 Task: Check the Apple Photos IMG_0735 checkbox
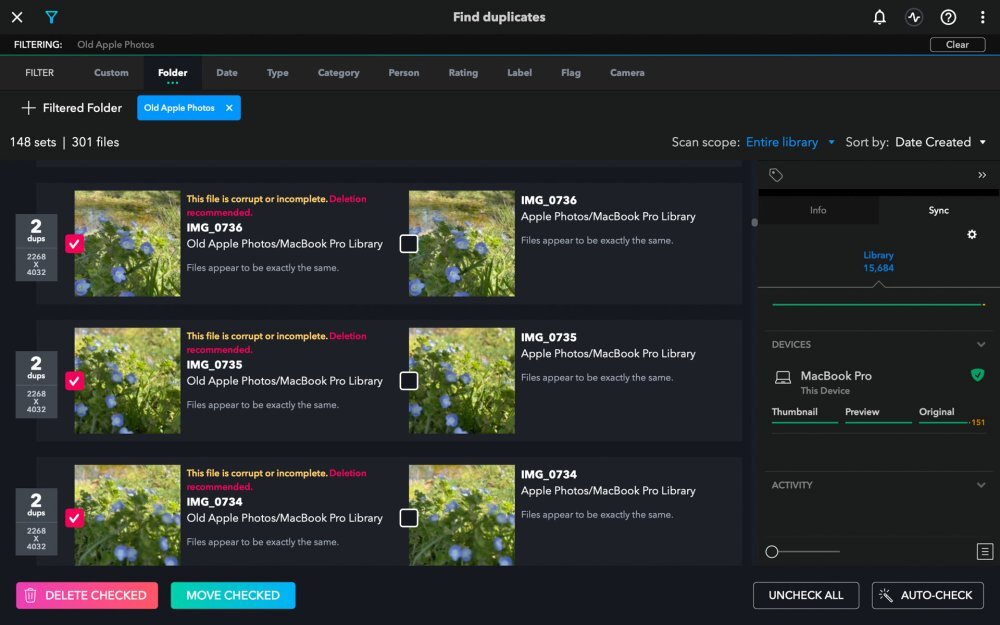pos(408,380)
